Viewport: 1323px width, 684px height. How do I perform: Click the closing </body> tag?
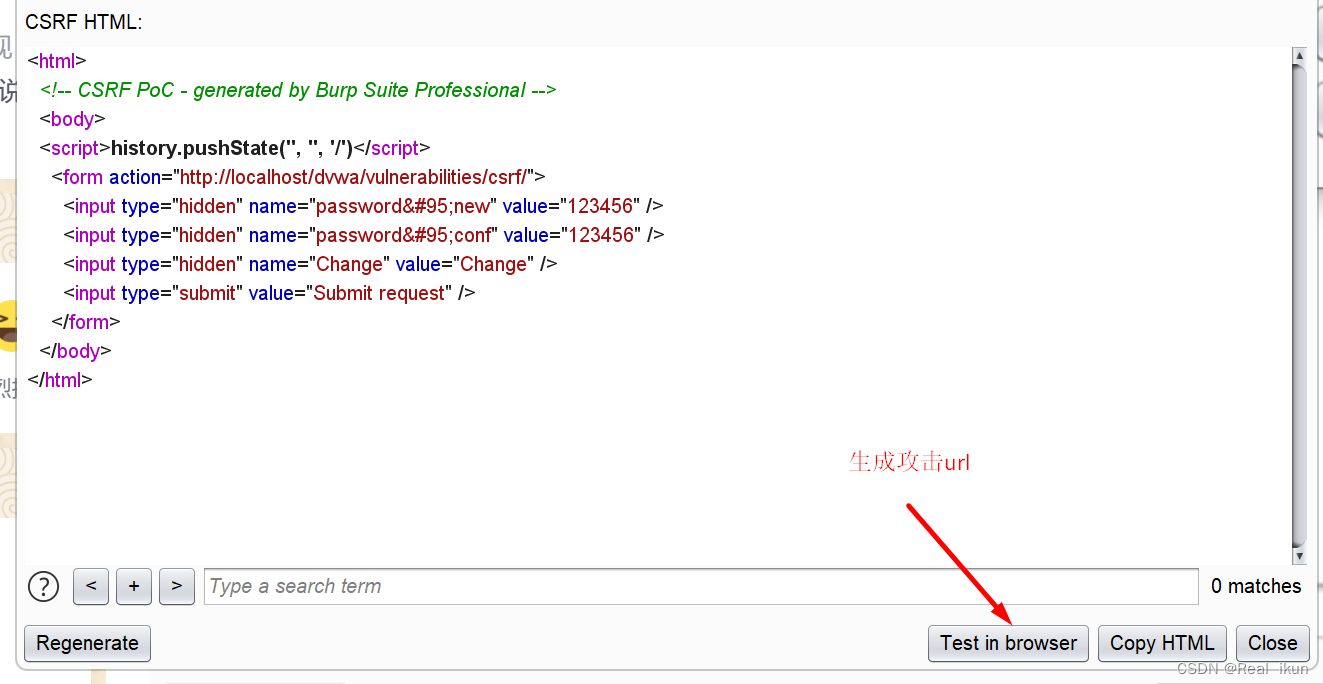(75, 351)
